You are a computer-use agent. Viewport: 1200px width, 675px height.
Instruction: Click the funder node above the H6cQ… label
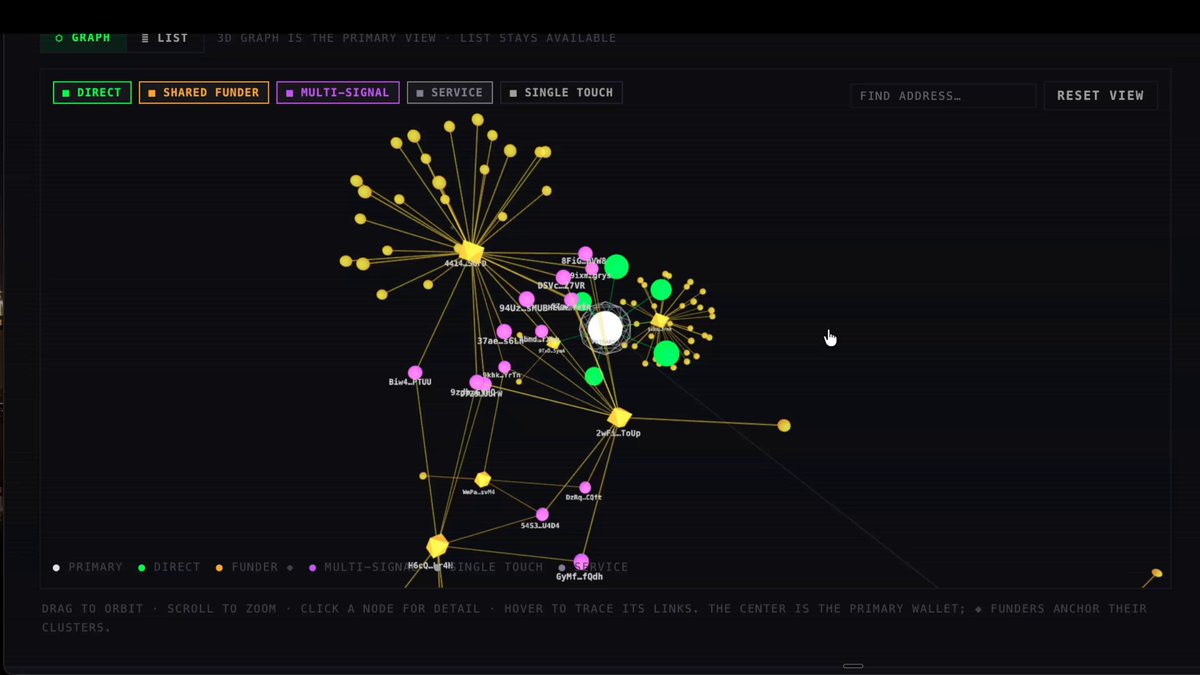tap(437, 546)
